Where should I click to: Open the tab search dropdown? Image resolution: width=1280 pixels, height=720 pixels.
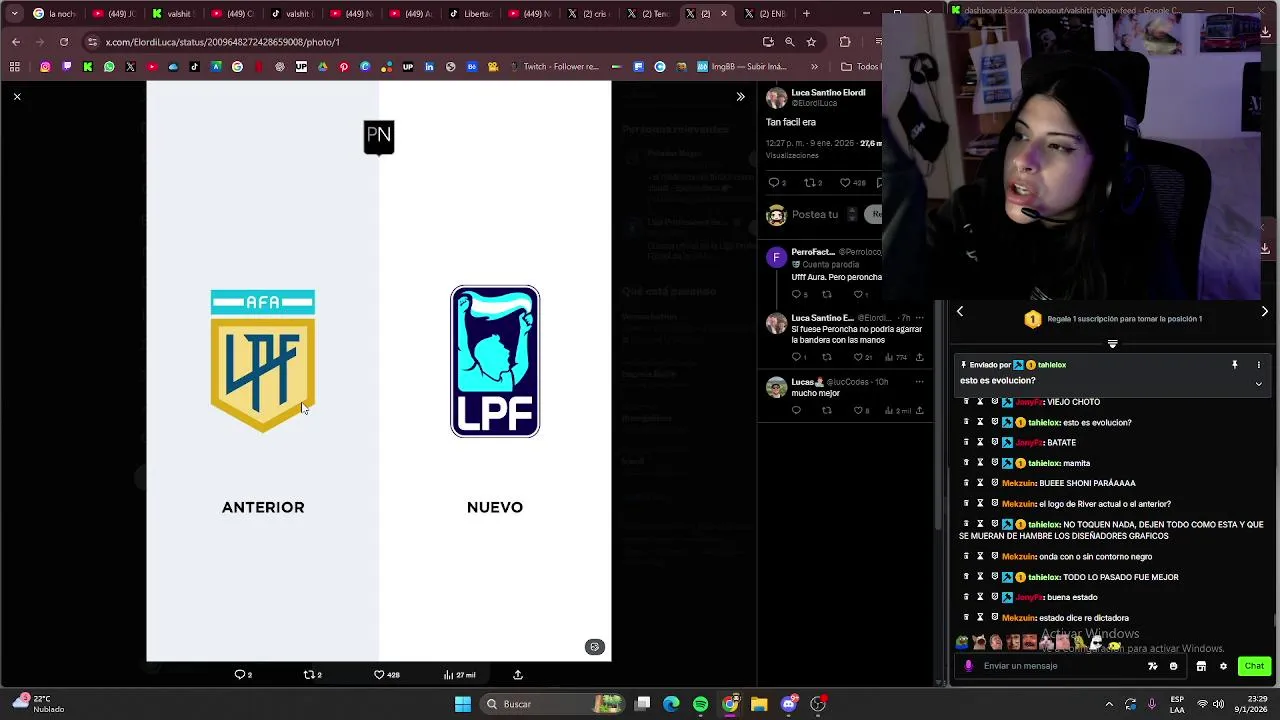(14, 14)
